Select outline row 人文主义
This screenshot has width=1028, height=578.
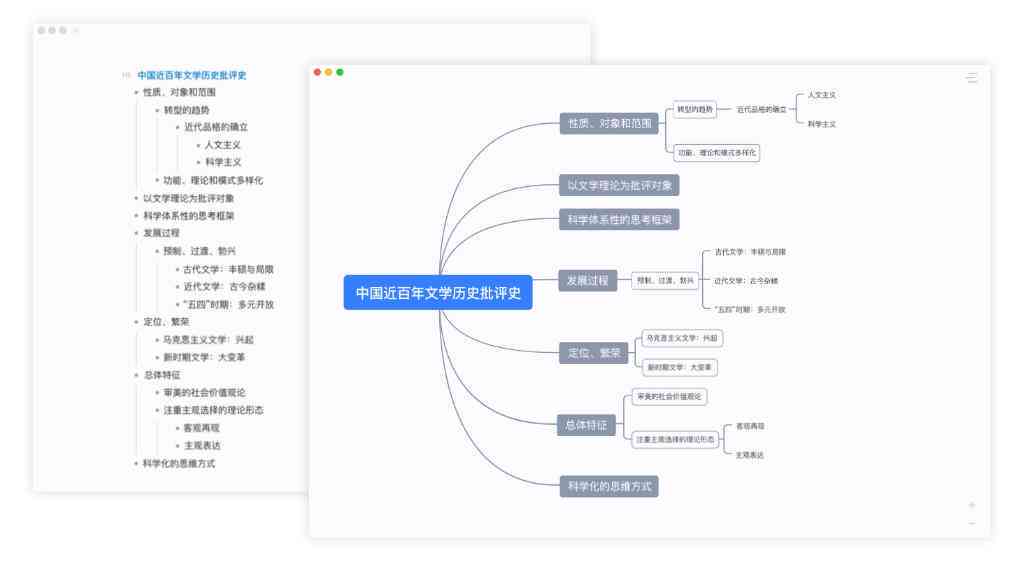coord(223,145)
